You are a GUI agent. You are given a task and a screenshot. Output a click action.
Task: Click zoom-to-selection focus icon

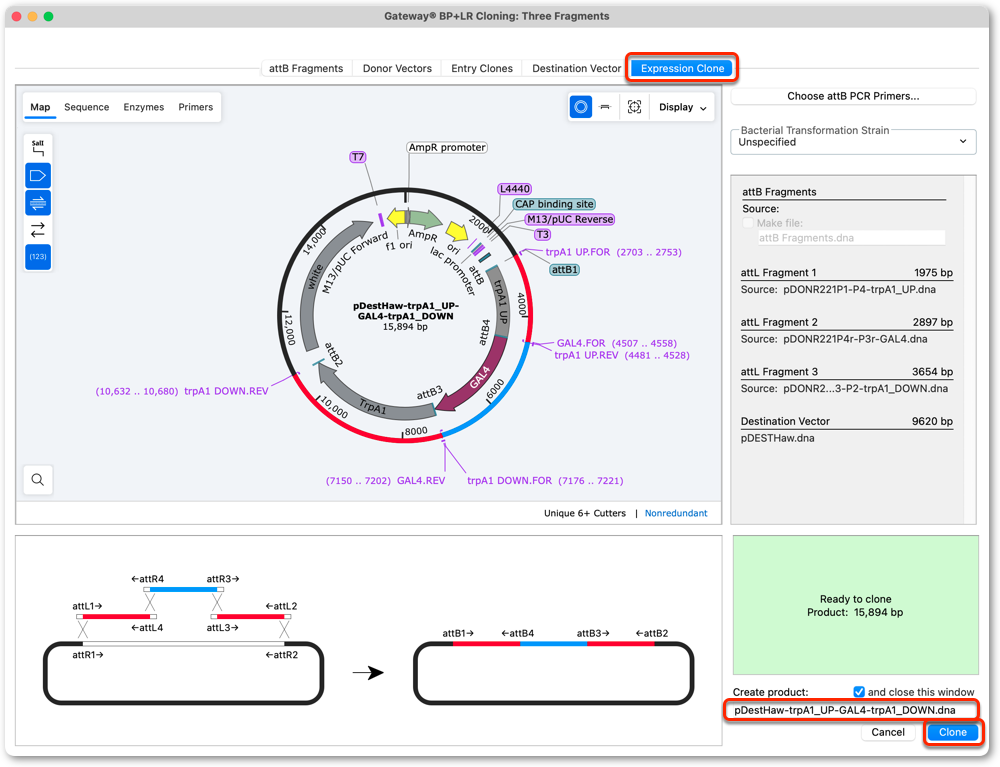634,107
